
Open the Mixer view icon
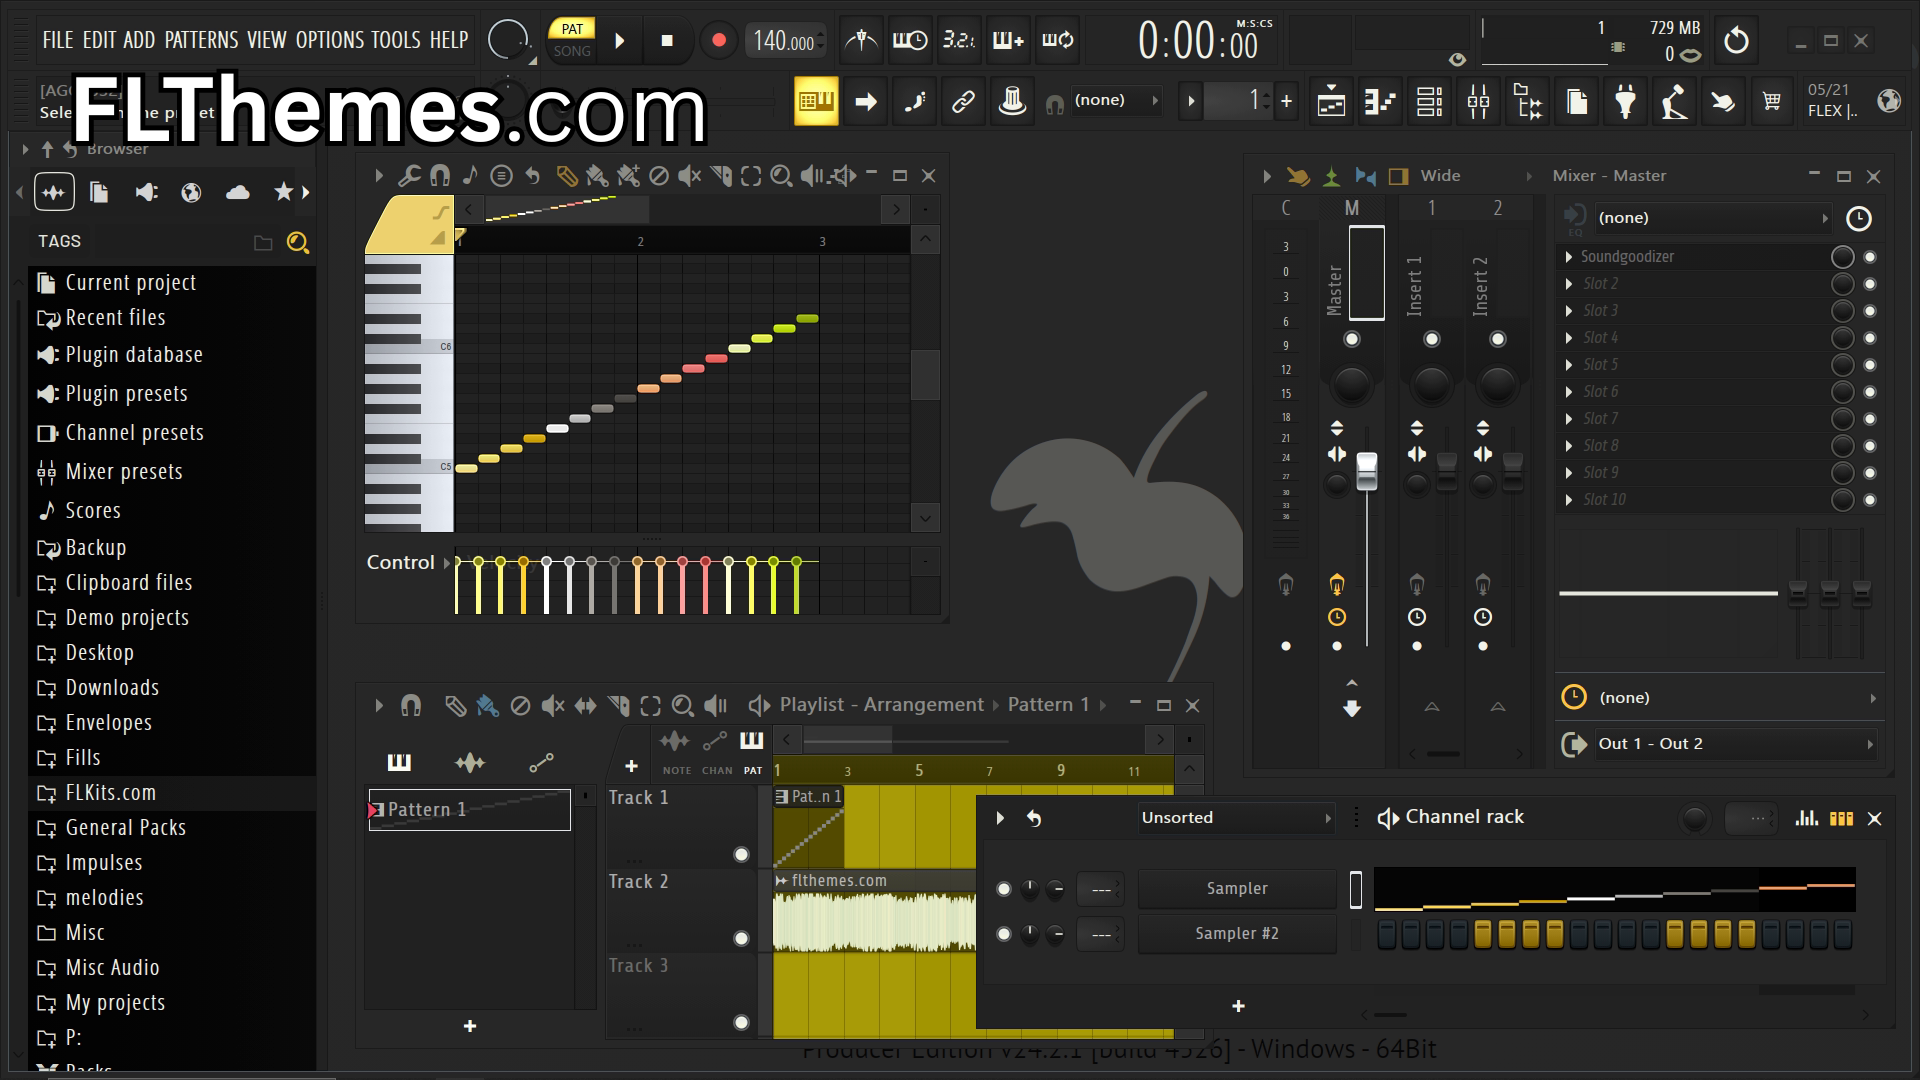[1478, 101]
